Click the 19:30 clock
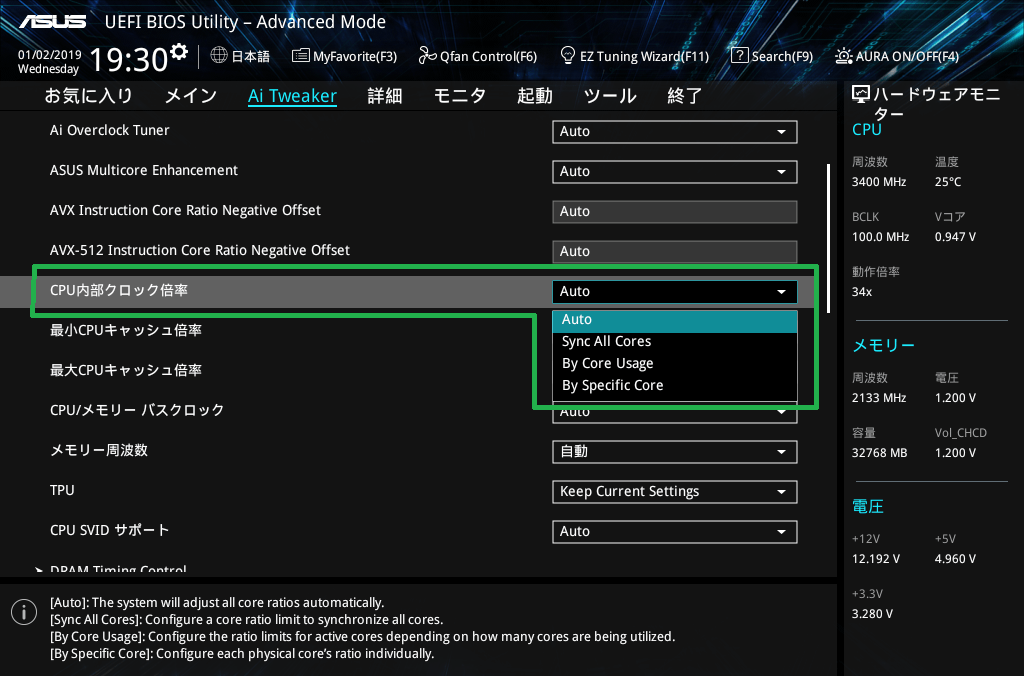Image resolution: width=1024 pixels, height=676 pixels. pyautogui.click(x=129, y=59)
